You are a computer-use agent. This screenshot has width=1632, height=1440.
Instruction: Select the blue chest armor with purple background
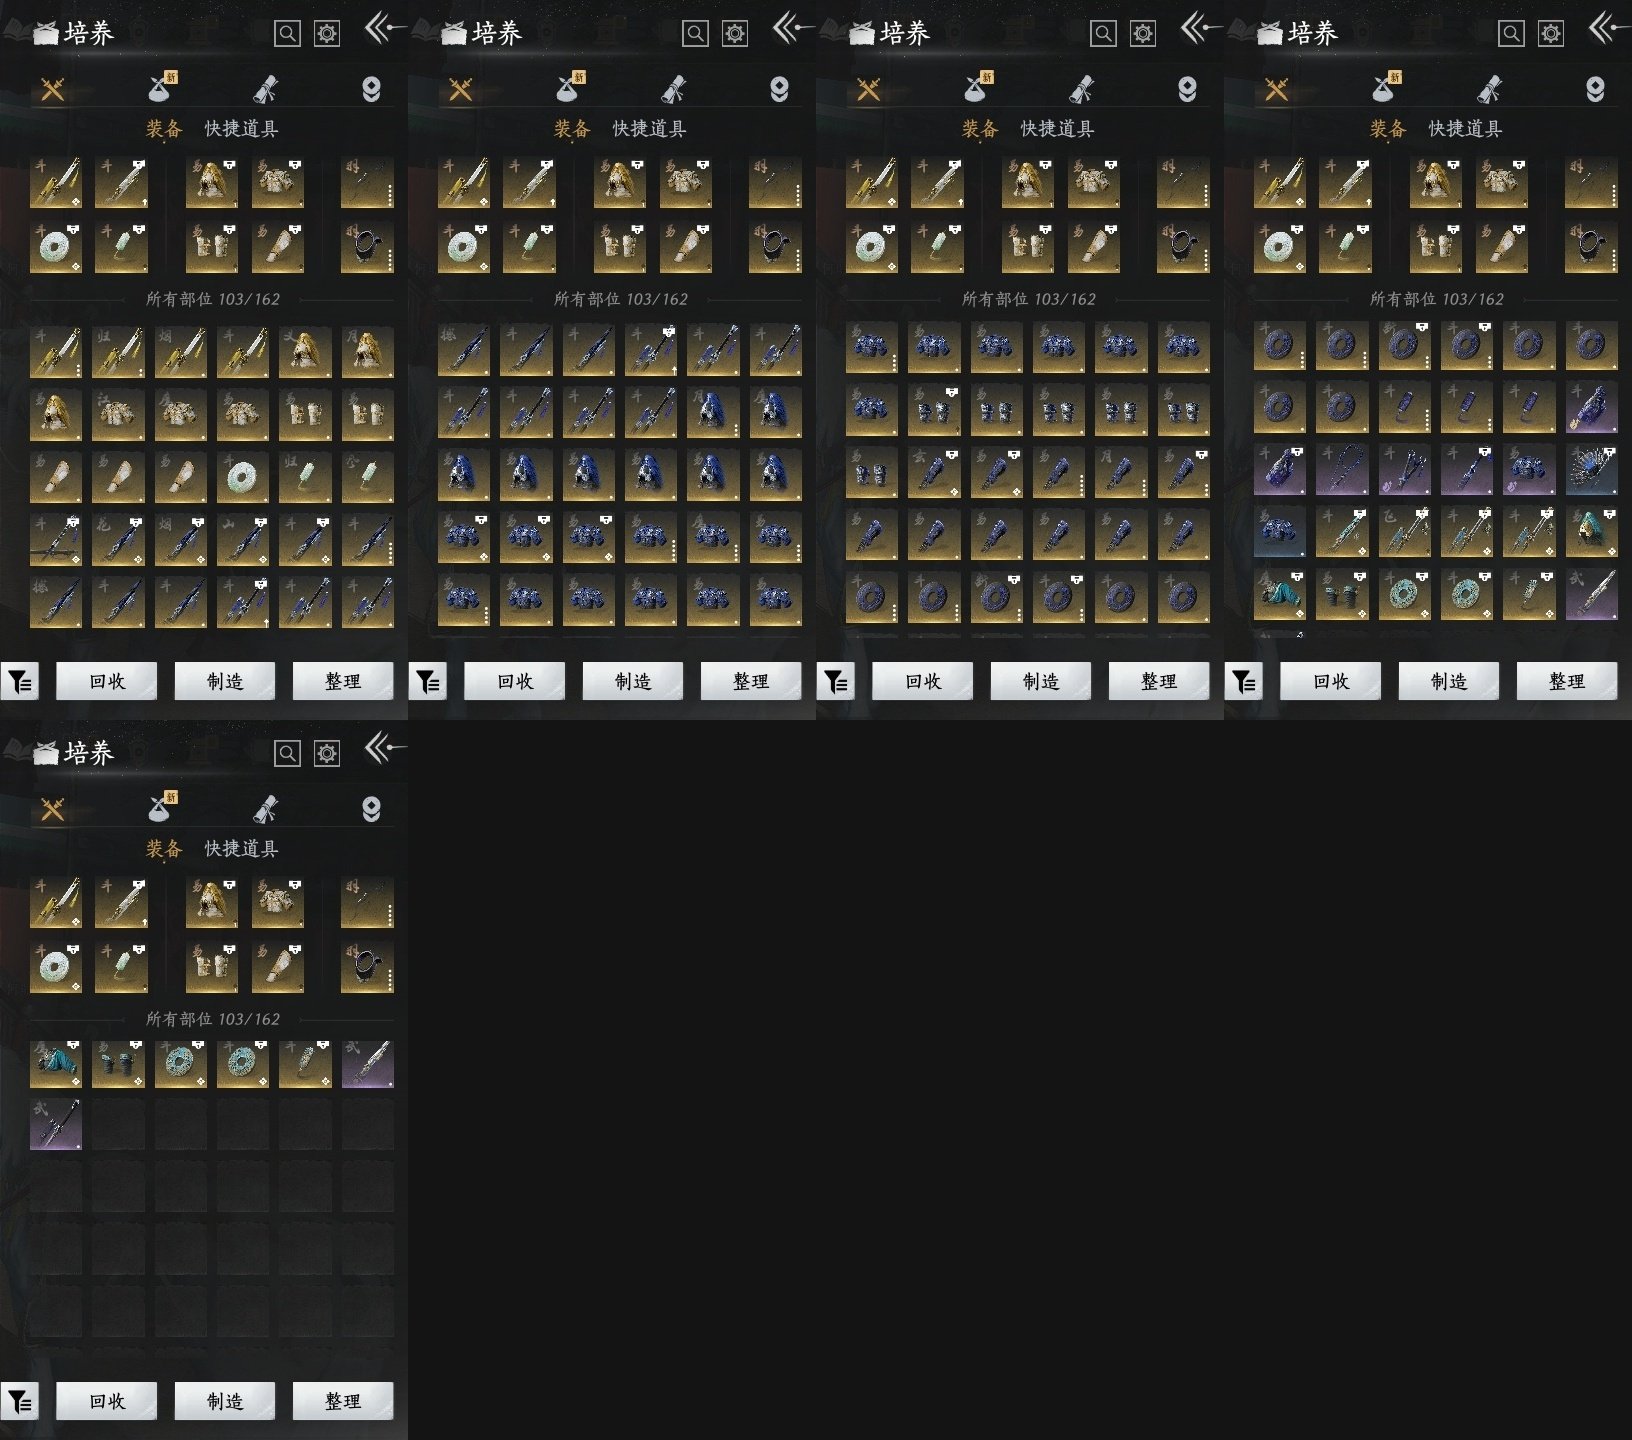1528,471
